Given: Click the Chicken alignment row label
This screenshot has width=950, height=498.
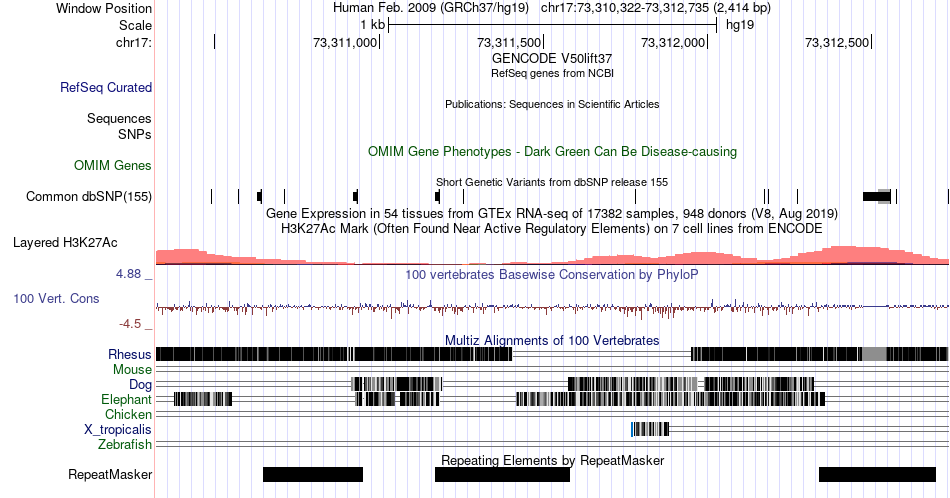Looking at the screenshot, I should tap(128, 414).
